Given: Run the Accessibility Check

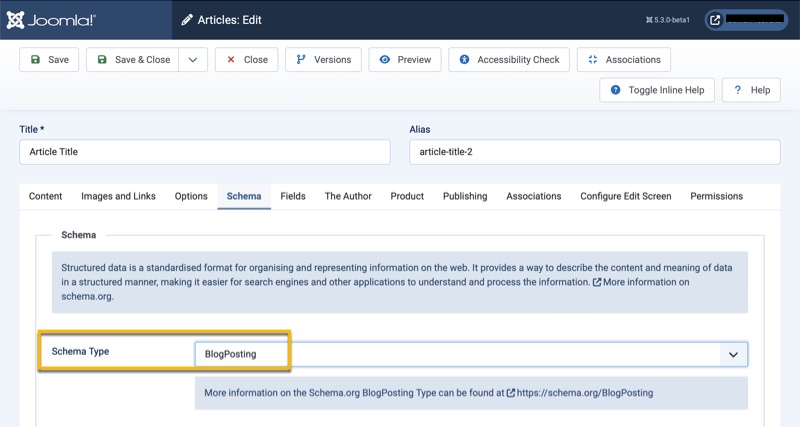Looking at the screenshot, I should click(x=509, y=60).
